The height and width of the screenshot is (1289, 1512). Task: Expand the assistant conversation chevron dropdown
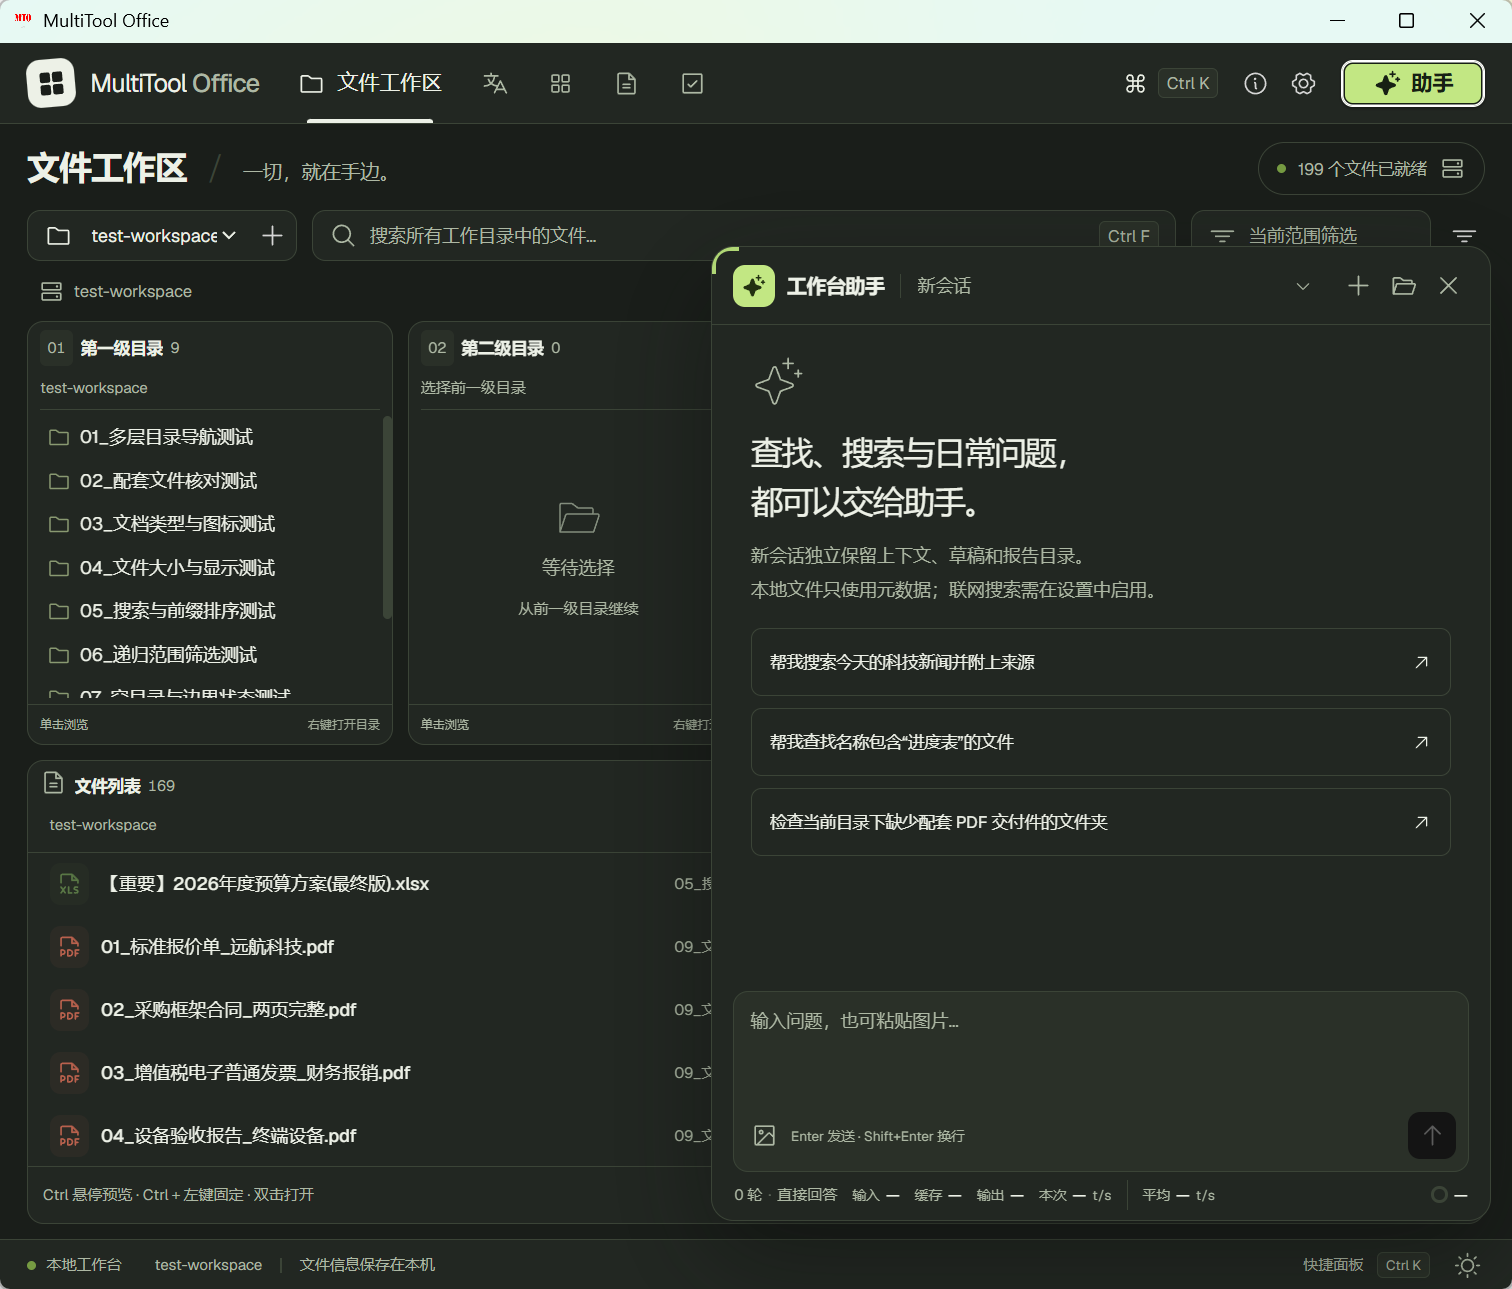pos(1303,286)
